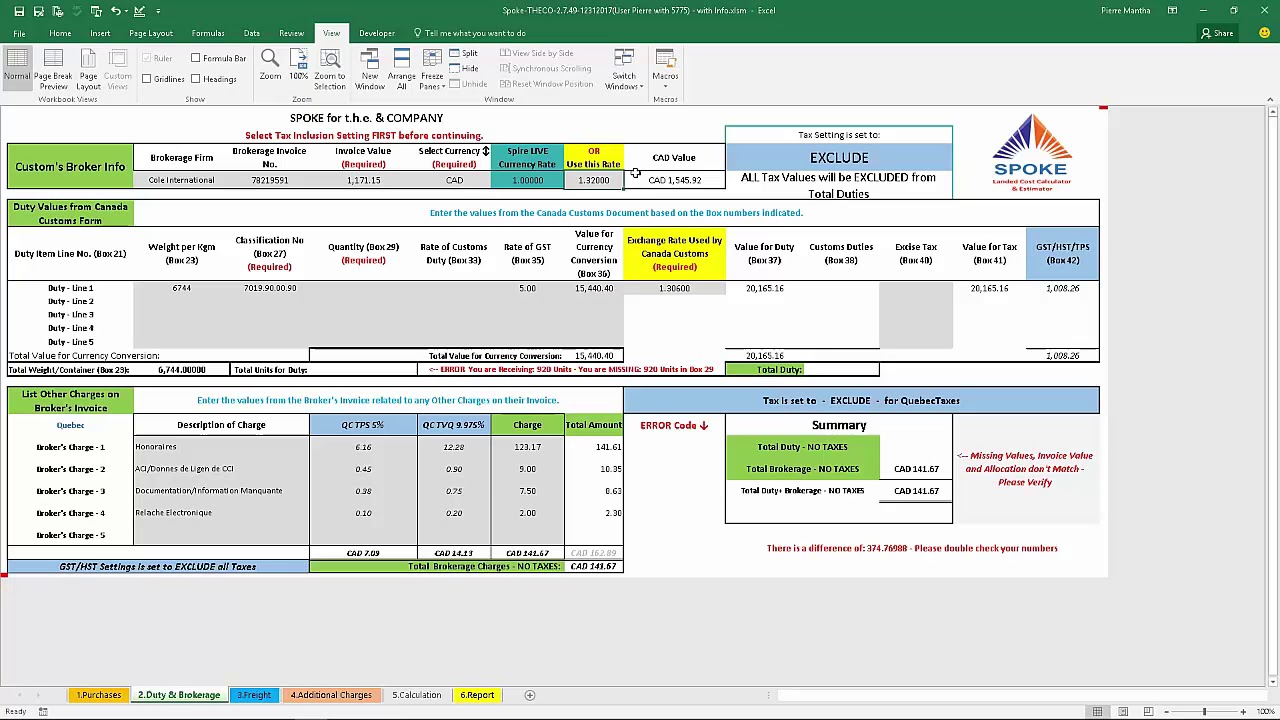This screenshot has height=720, width=1280.
Task: Open the Developer ribbon tab
Action: (x=377, y=33)
